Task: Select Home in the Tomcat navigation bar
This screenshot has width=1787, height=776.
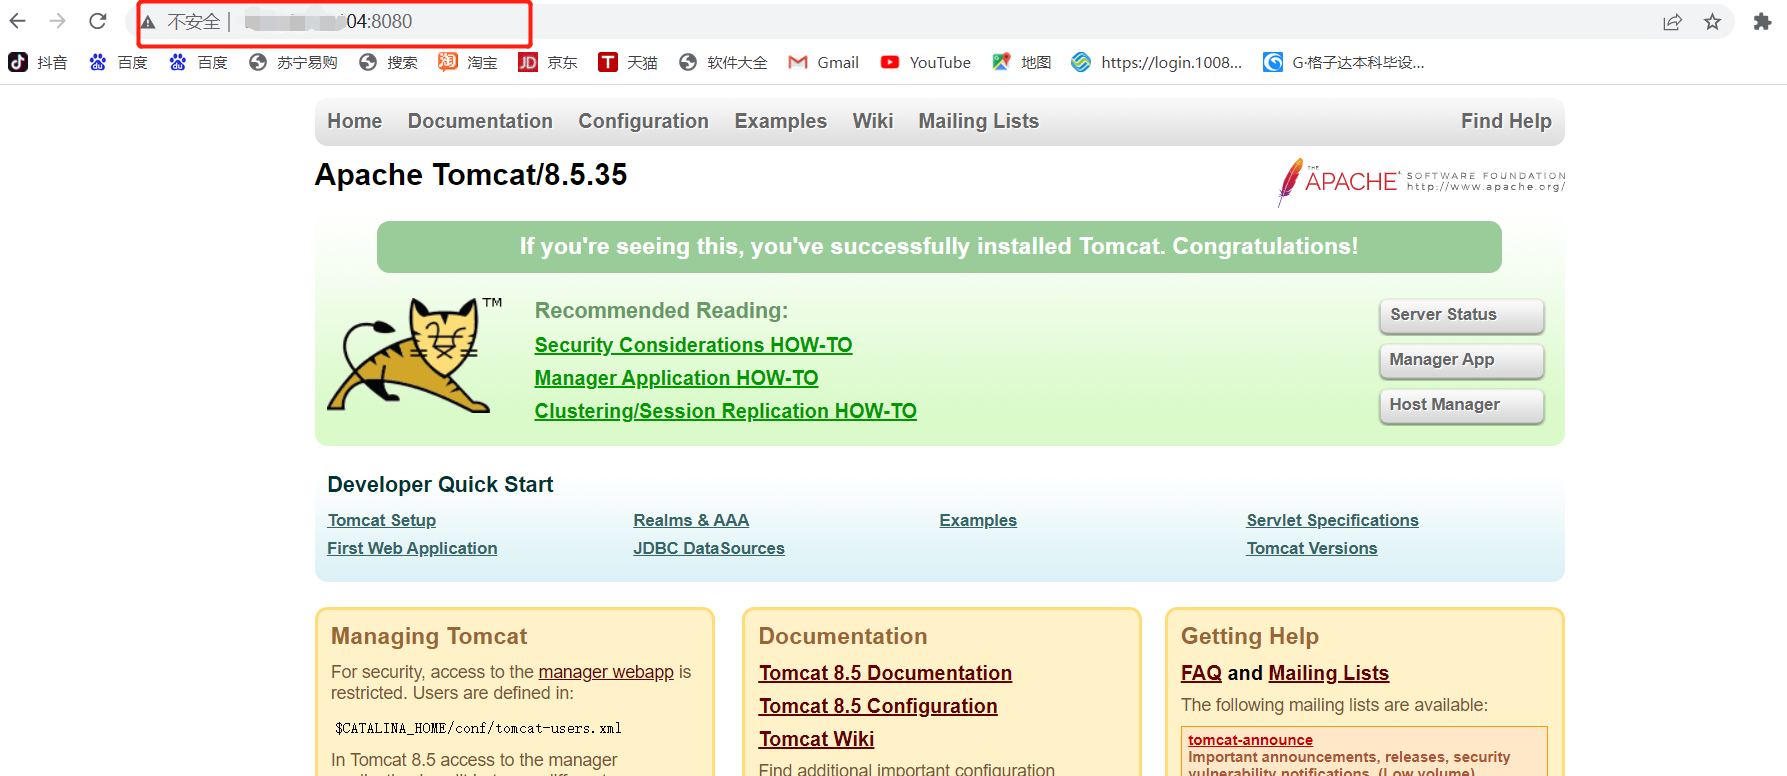Action: (355, 121)
